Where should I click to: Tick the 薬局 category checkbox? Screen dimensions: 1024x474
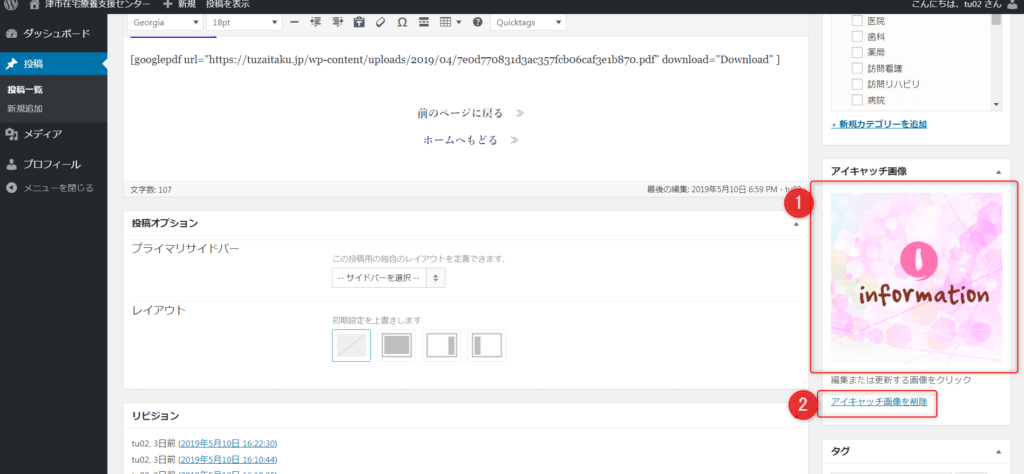click(x=857, y=53)
